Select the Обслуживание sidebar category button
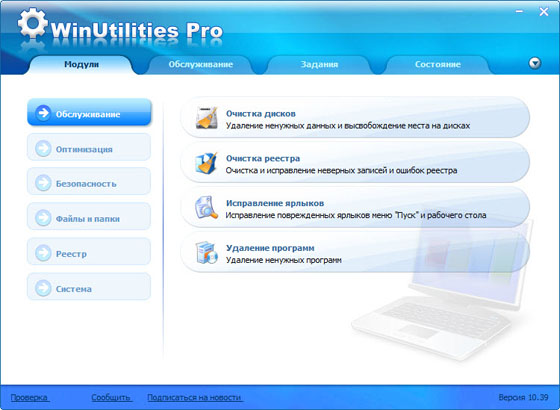This screenshot has height=410, width=560. click(x=89, y=112)
